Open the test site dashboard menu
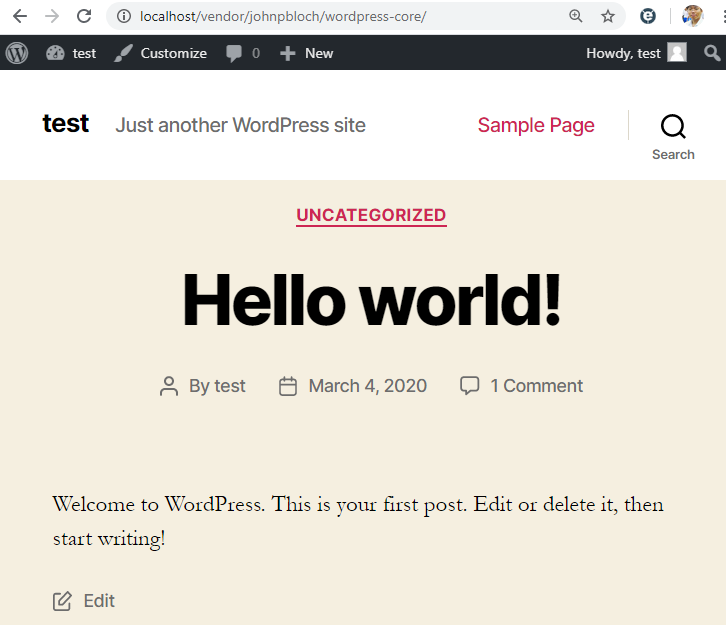The width and height of the screenshot is (726, 625). [71, 53]
